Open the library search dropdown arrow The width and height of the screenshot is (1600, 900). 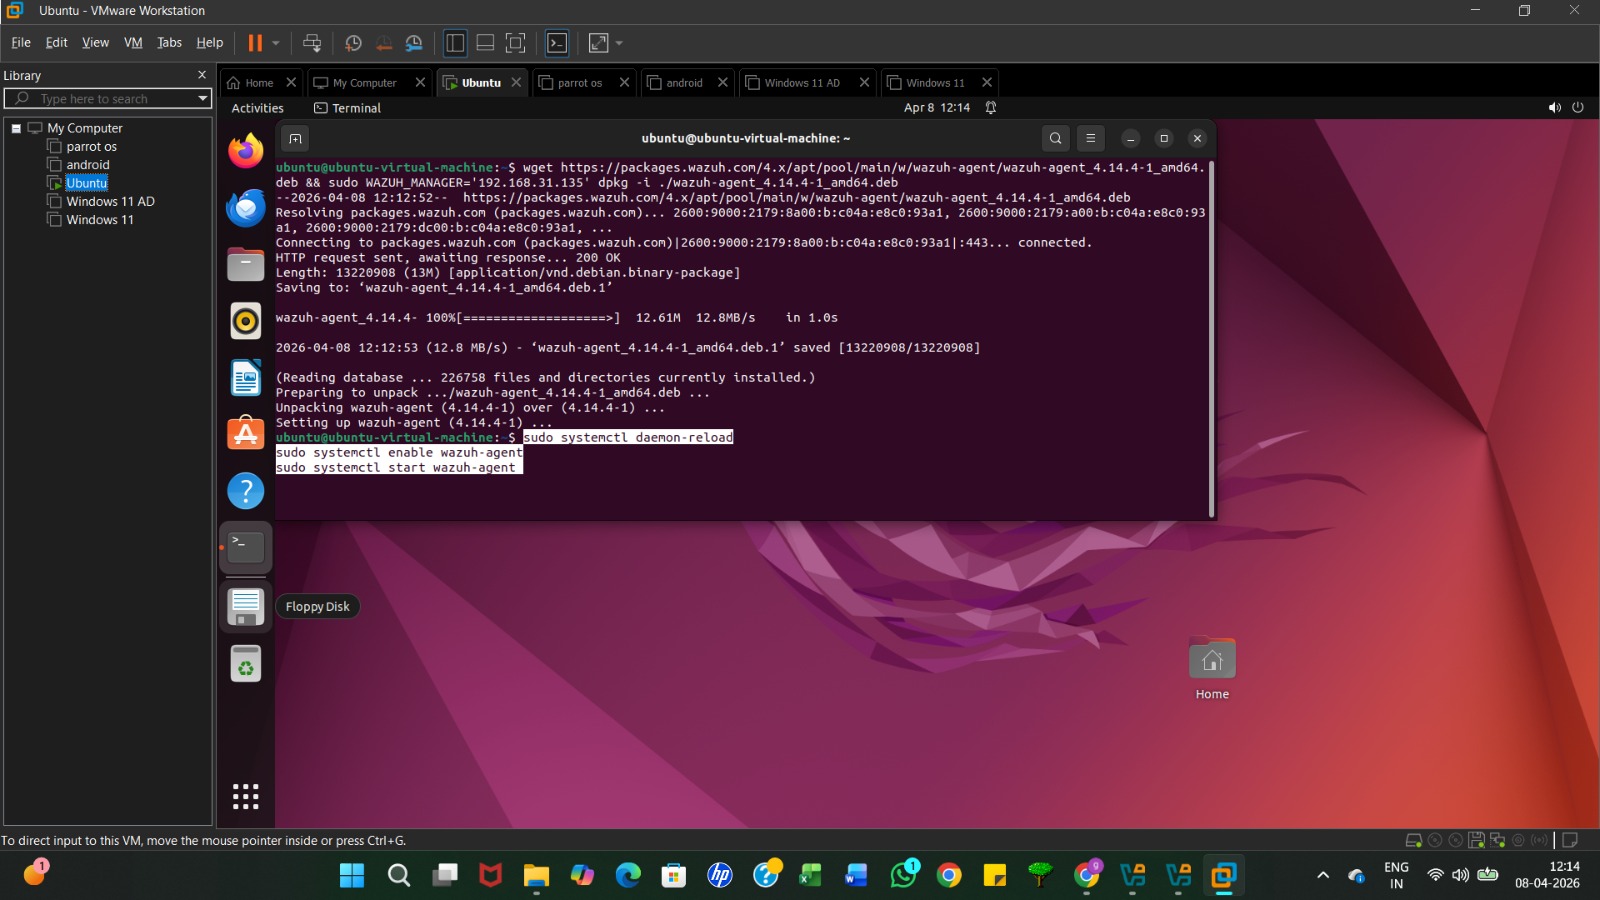point(203,99)
